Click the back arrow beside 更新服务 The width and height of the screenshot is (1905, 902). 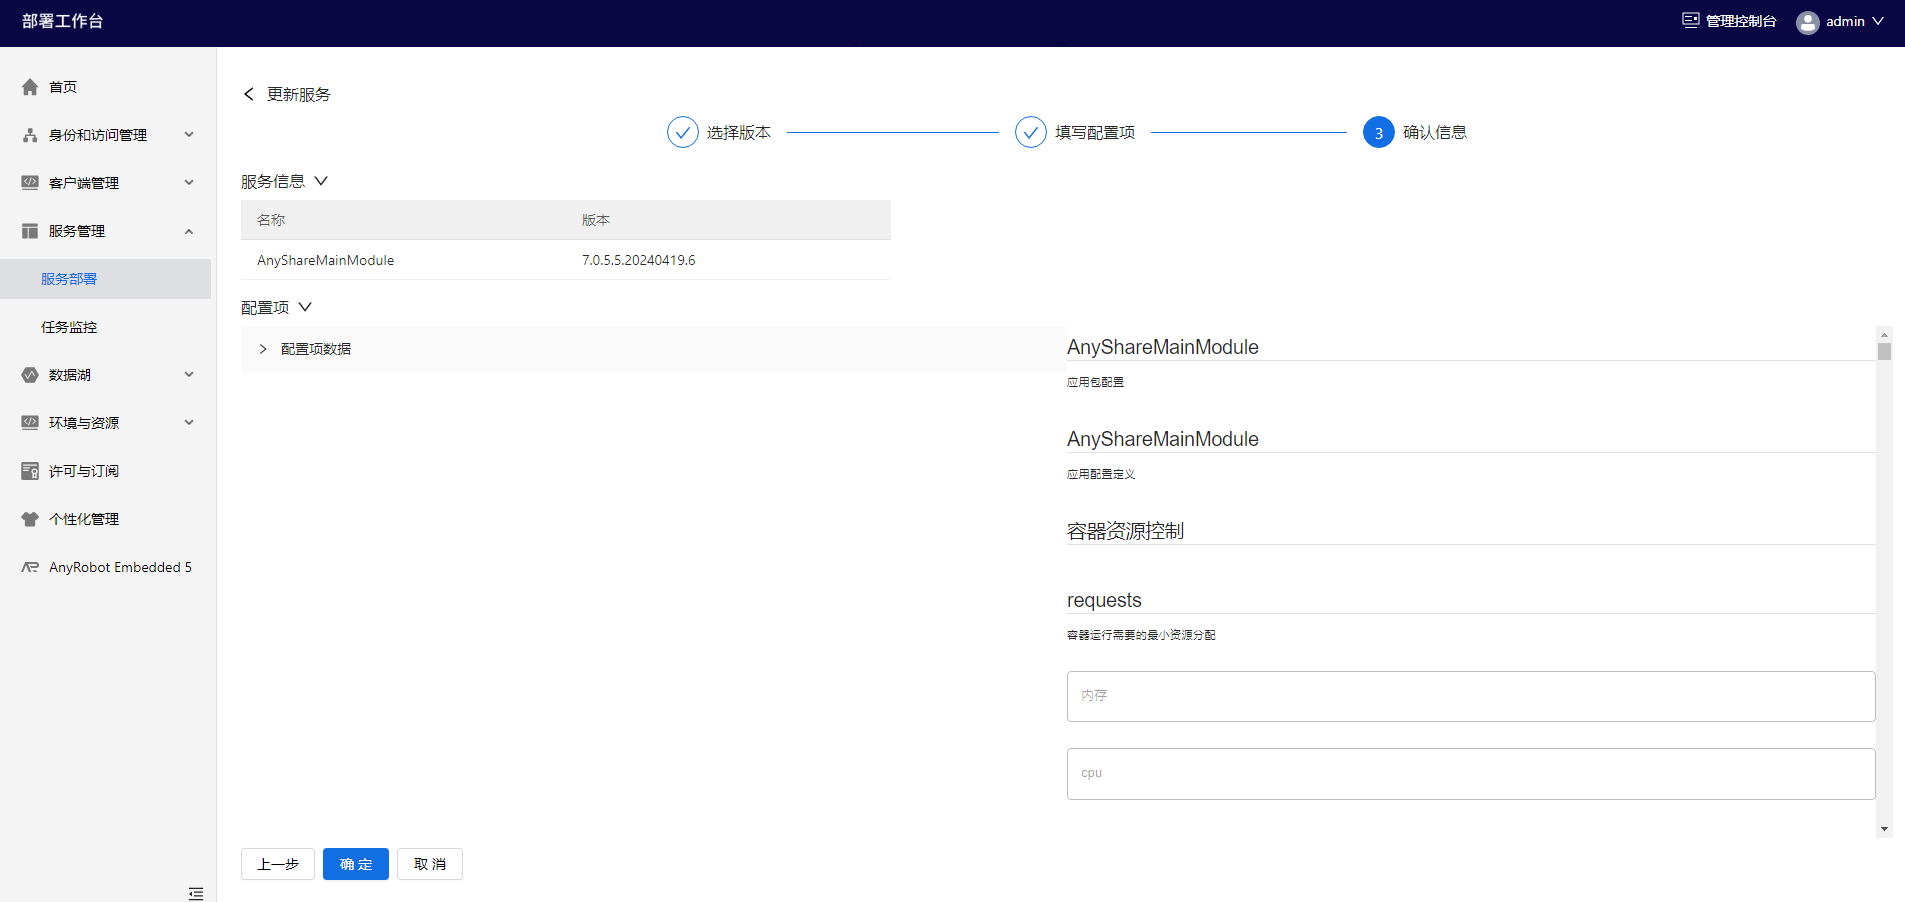[249, 94]
